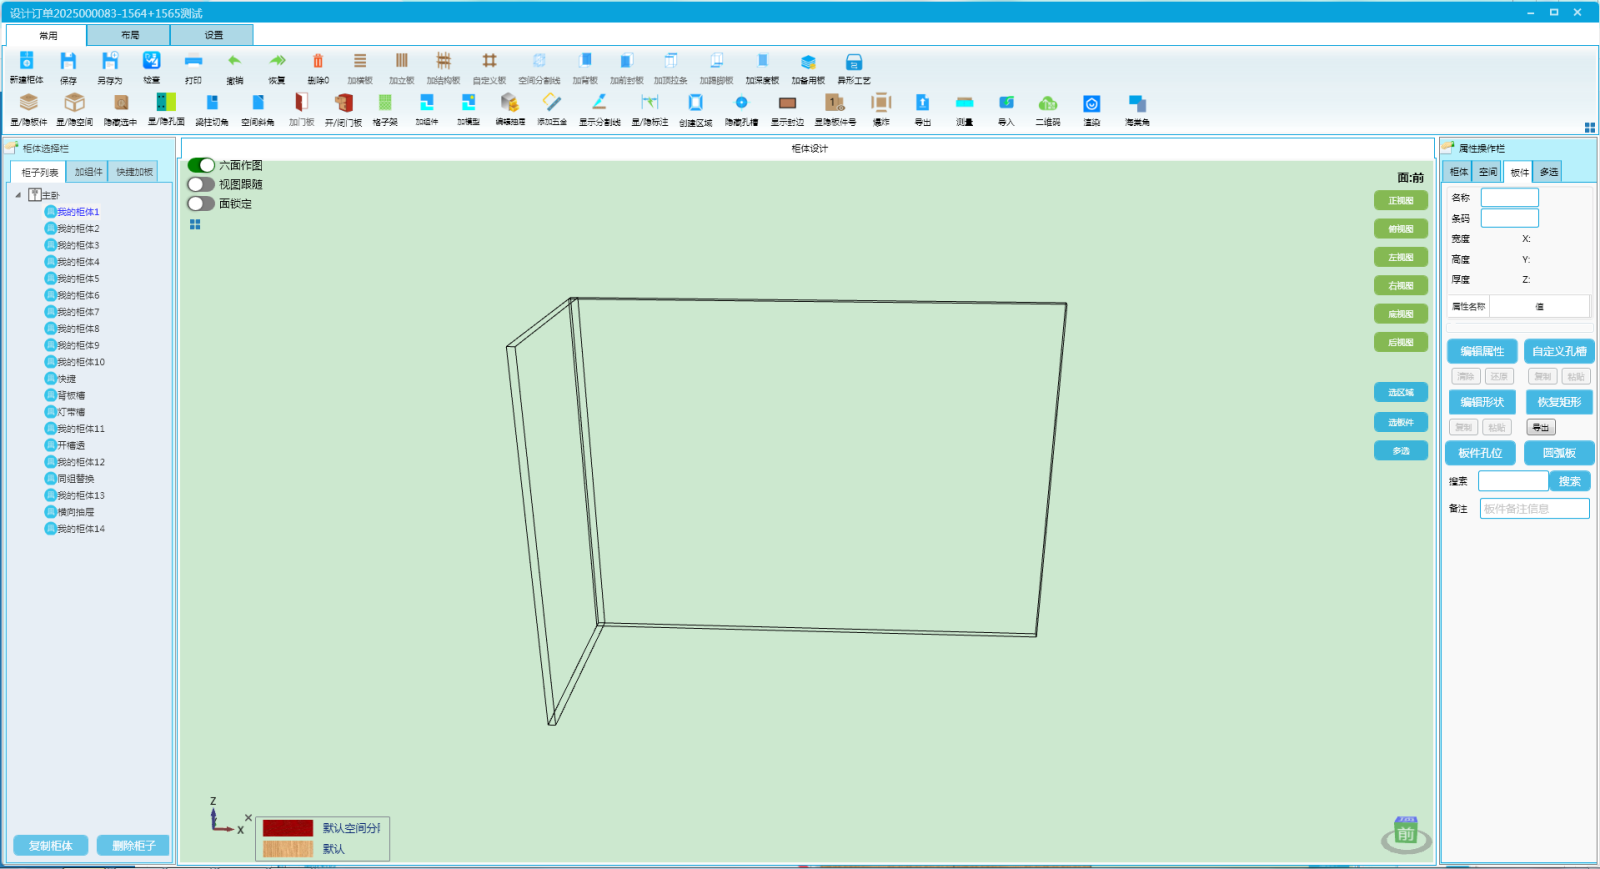Click the 板件备注信息 remark field
This screenshot has height=869, width=1600.
pos(1534,509)
